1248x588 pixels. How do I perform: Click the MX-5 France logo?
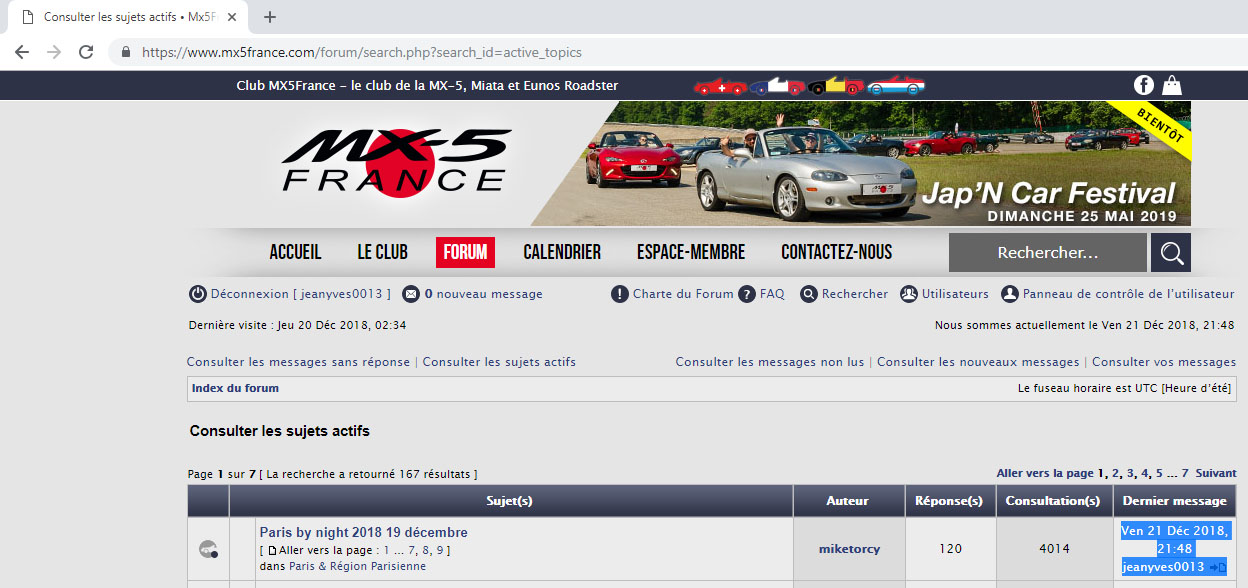point(396,163)
